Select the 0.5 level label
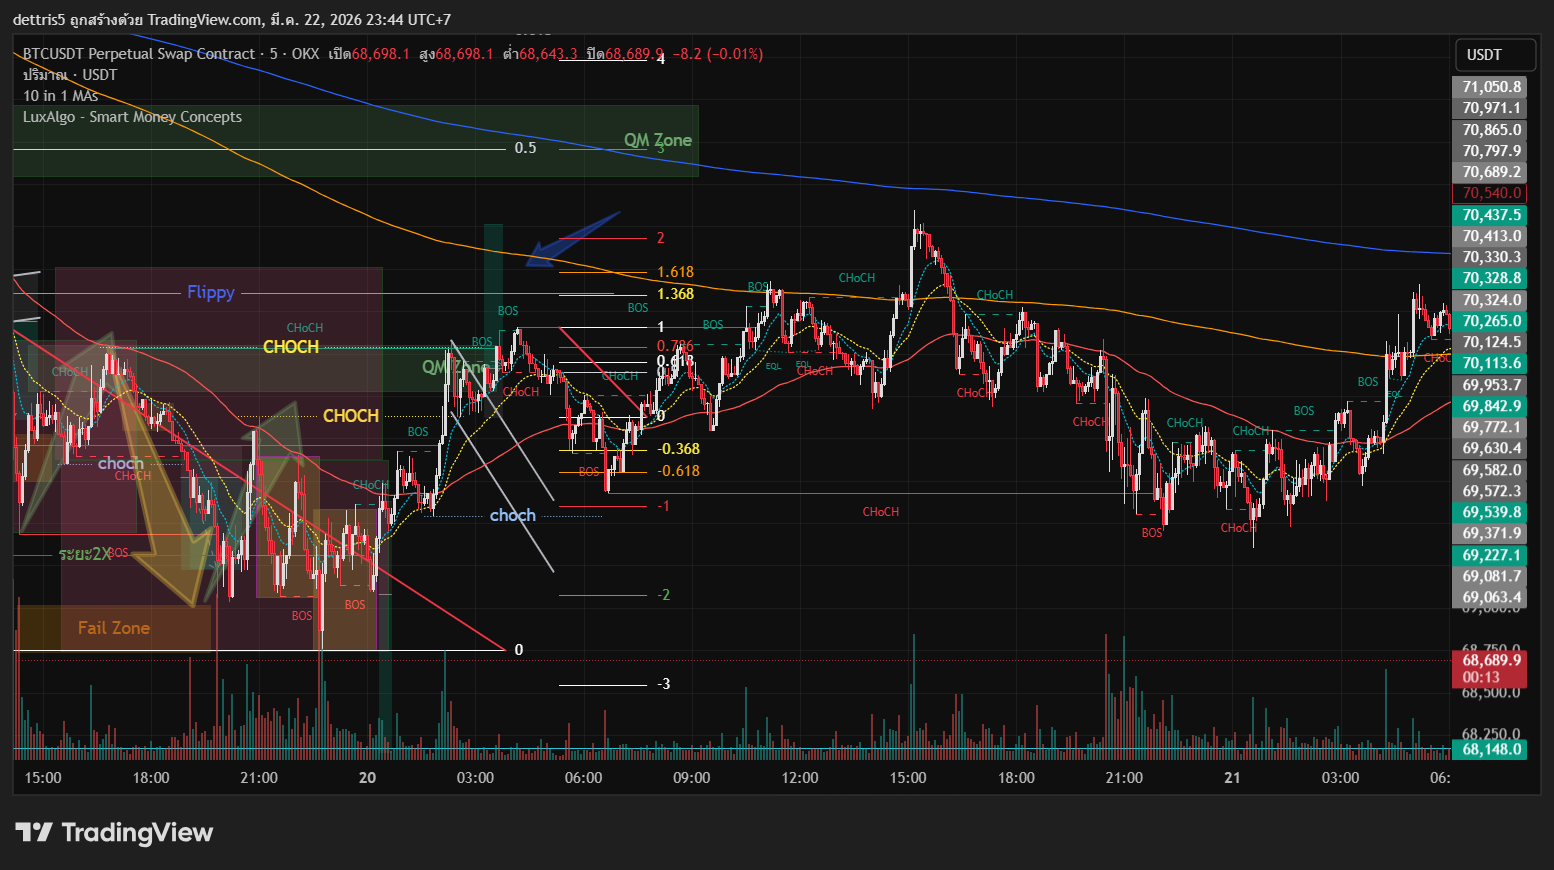 coord(525,148)
